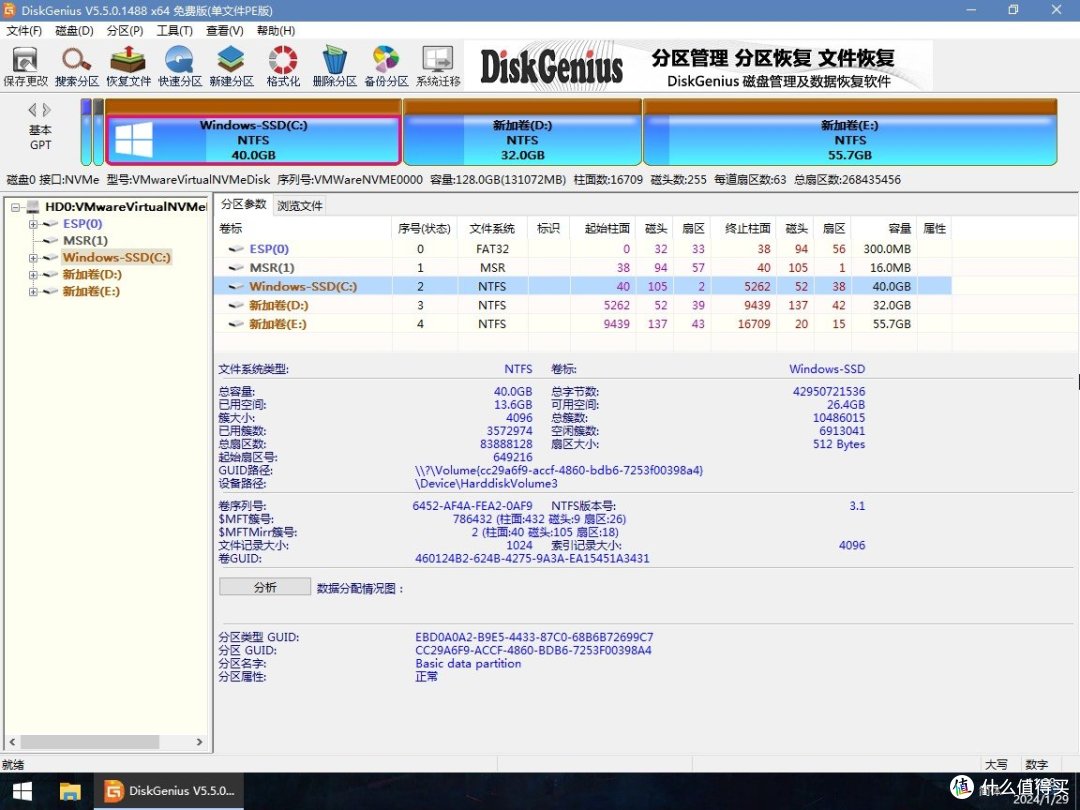Select MSR(1) in the disk tree
Image resolution: width=1080 pixels, height=810 pixels.
[x=85, y=240]
